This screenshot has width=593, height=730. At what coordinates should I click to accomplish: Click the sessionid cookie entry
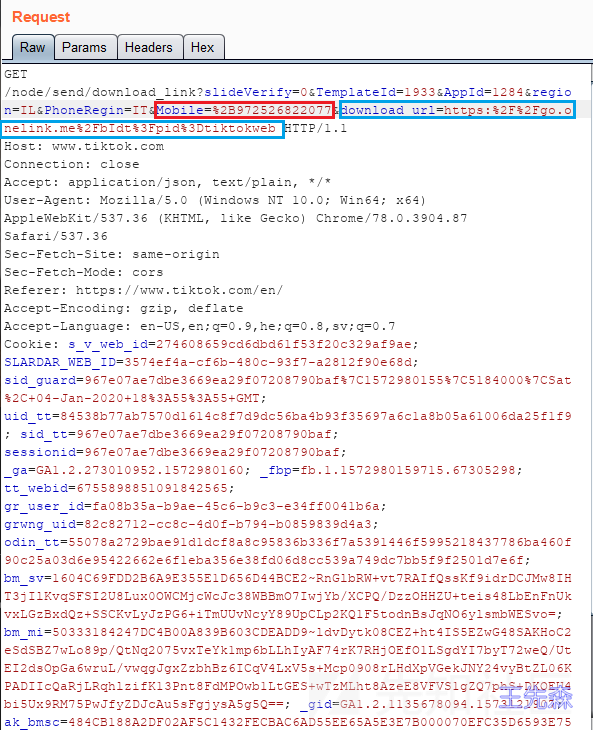pos(175,452)
